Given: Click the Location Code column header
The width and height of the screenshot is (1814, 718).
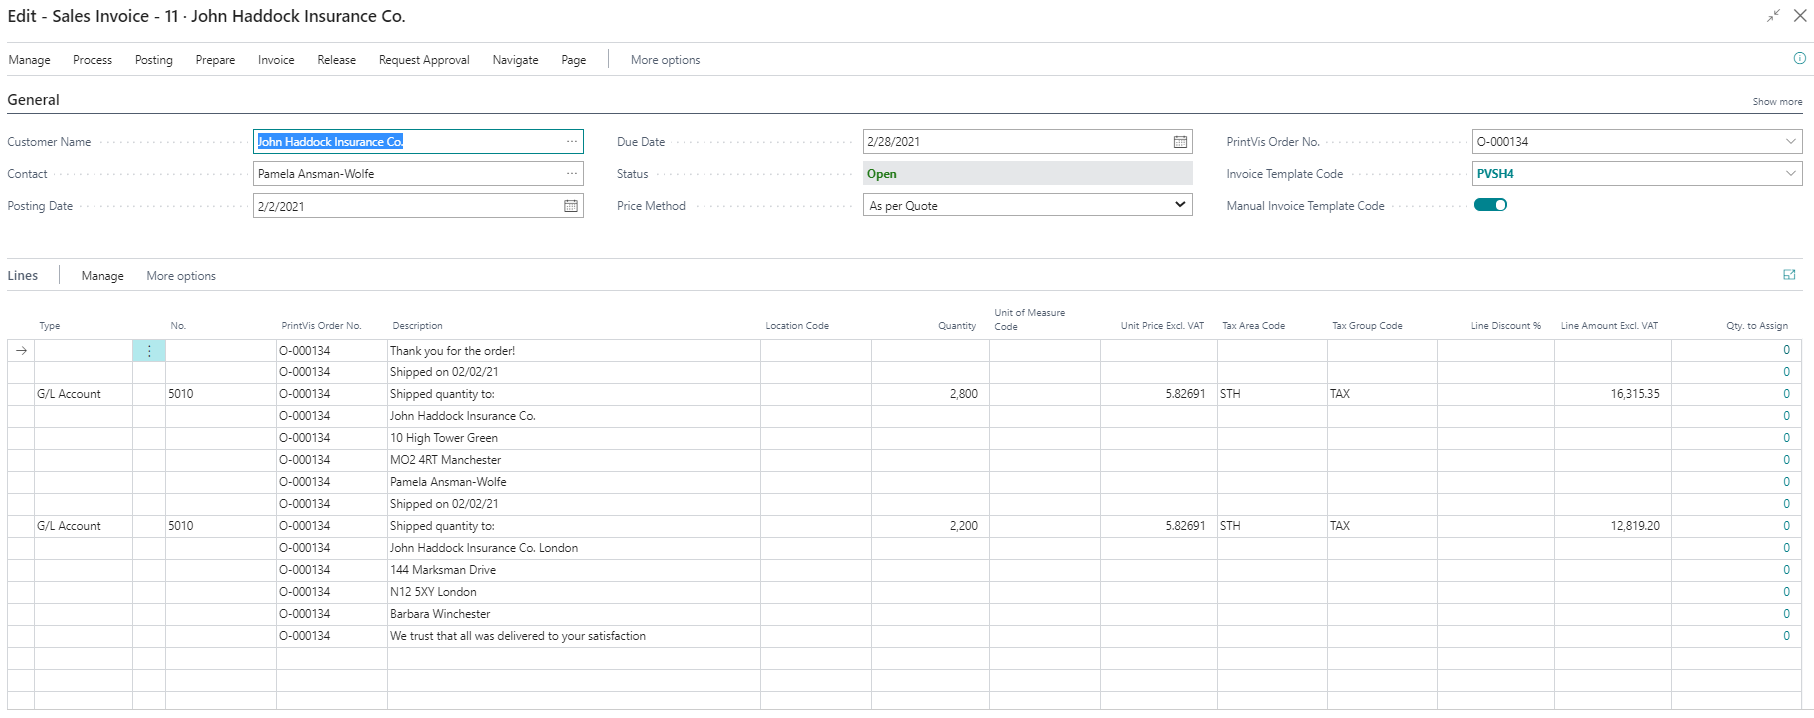Looking at the screenshot, I should point(797,326).
